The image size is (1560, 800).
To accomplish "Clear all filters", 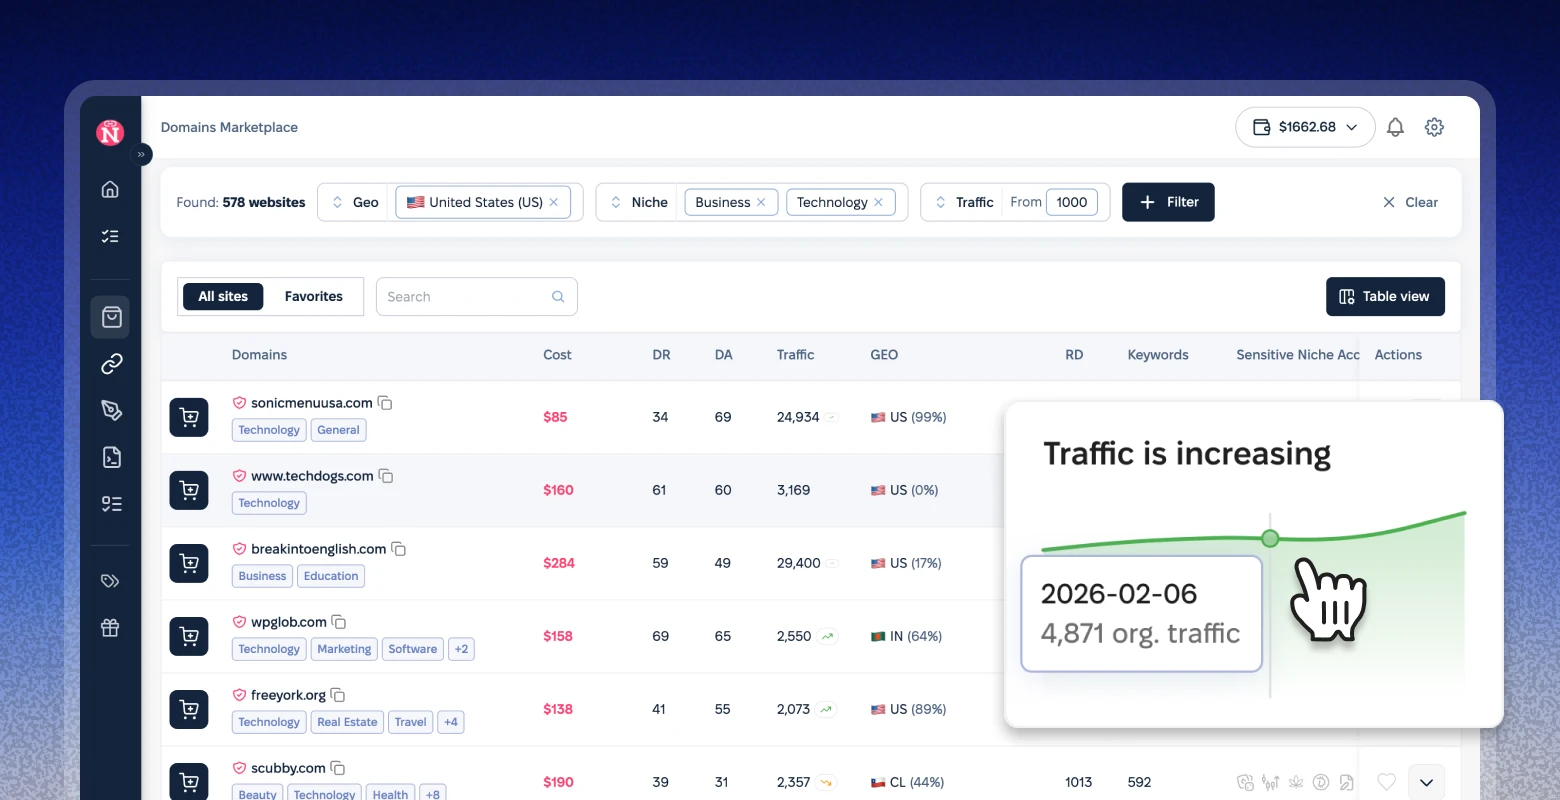I will 1410,202.
